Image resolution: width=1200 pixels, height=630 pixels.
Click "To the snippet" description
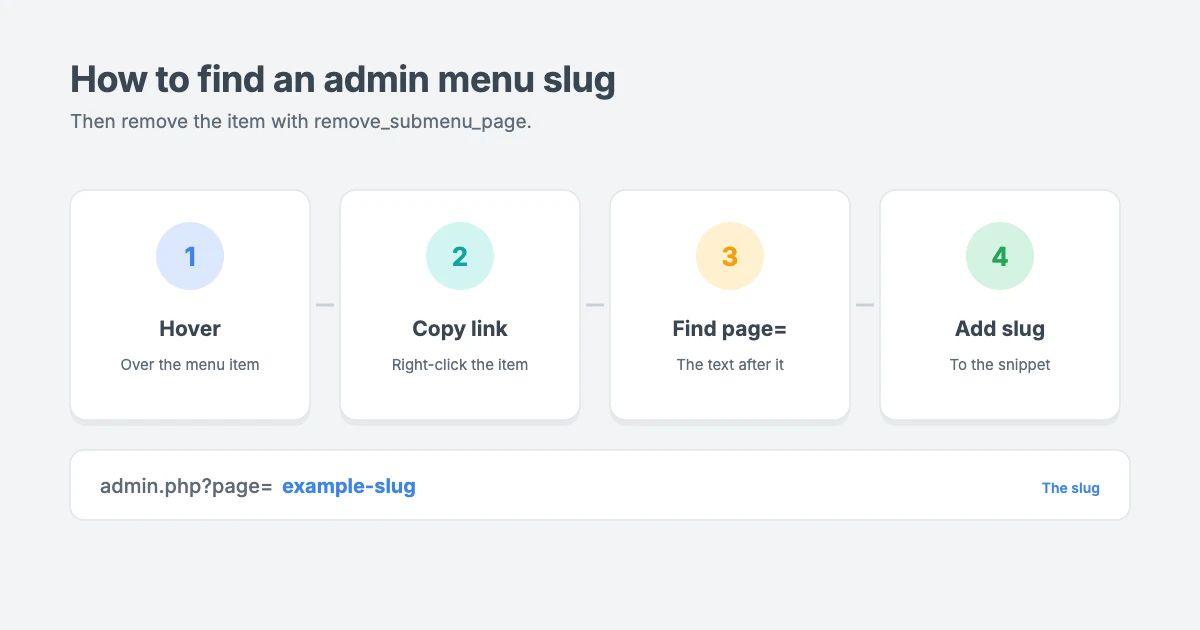coord(1000,365)
